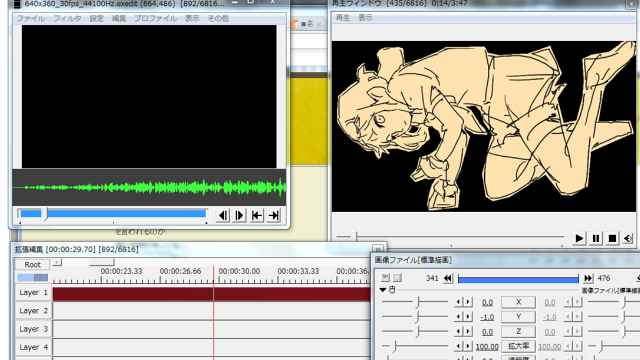Select the dark red object on Layer 1
This screenshot has height=360, width=640.
[x=211, y=294]
